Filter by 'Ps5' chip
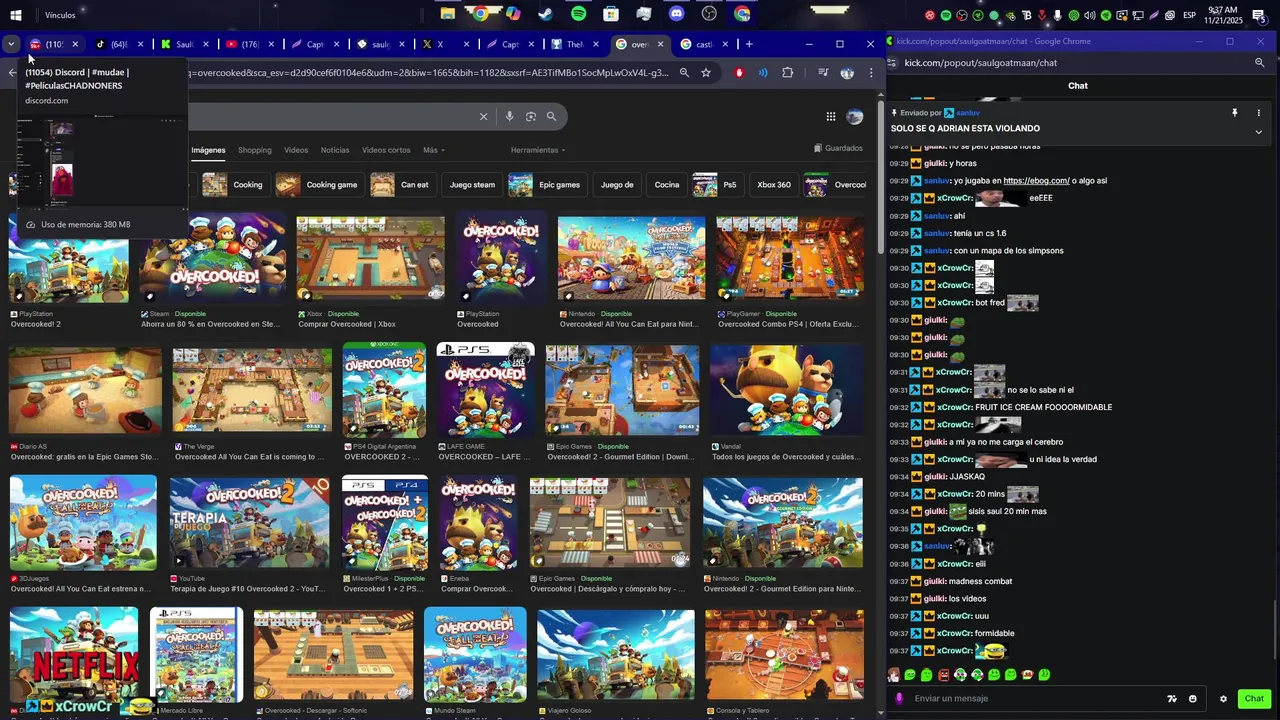The width and height of the screenshot is (1280, 720). click(719, 185)
